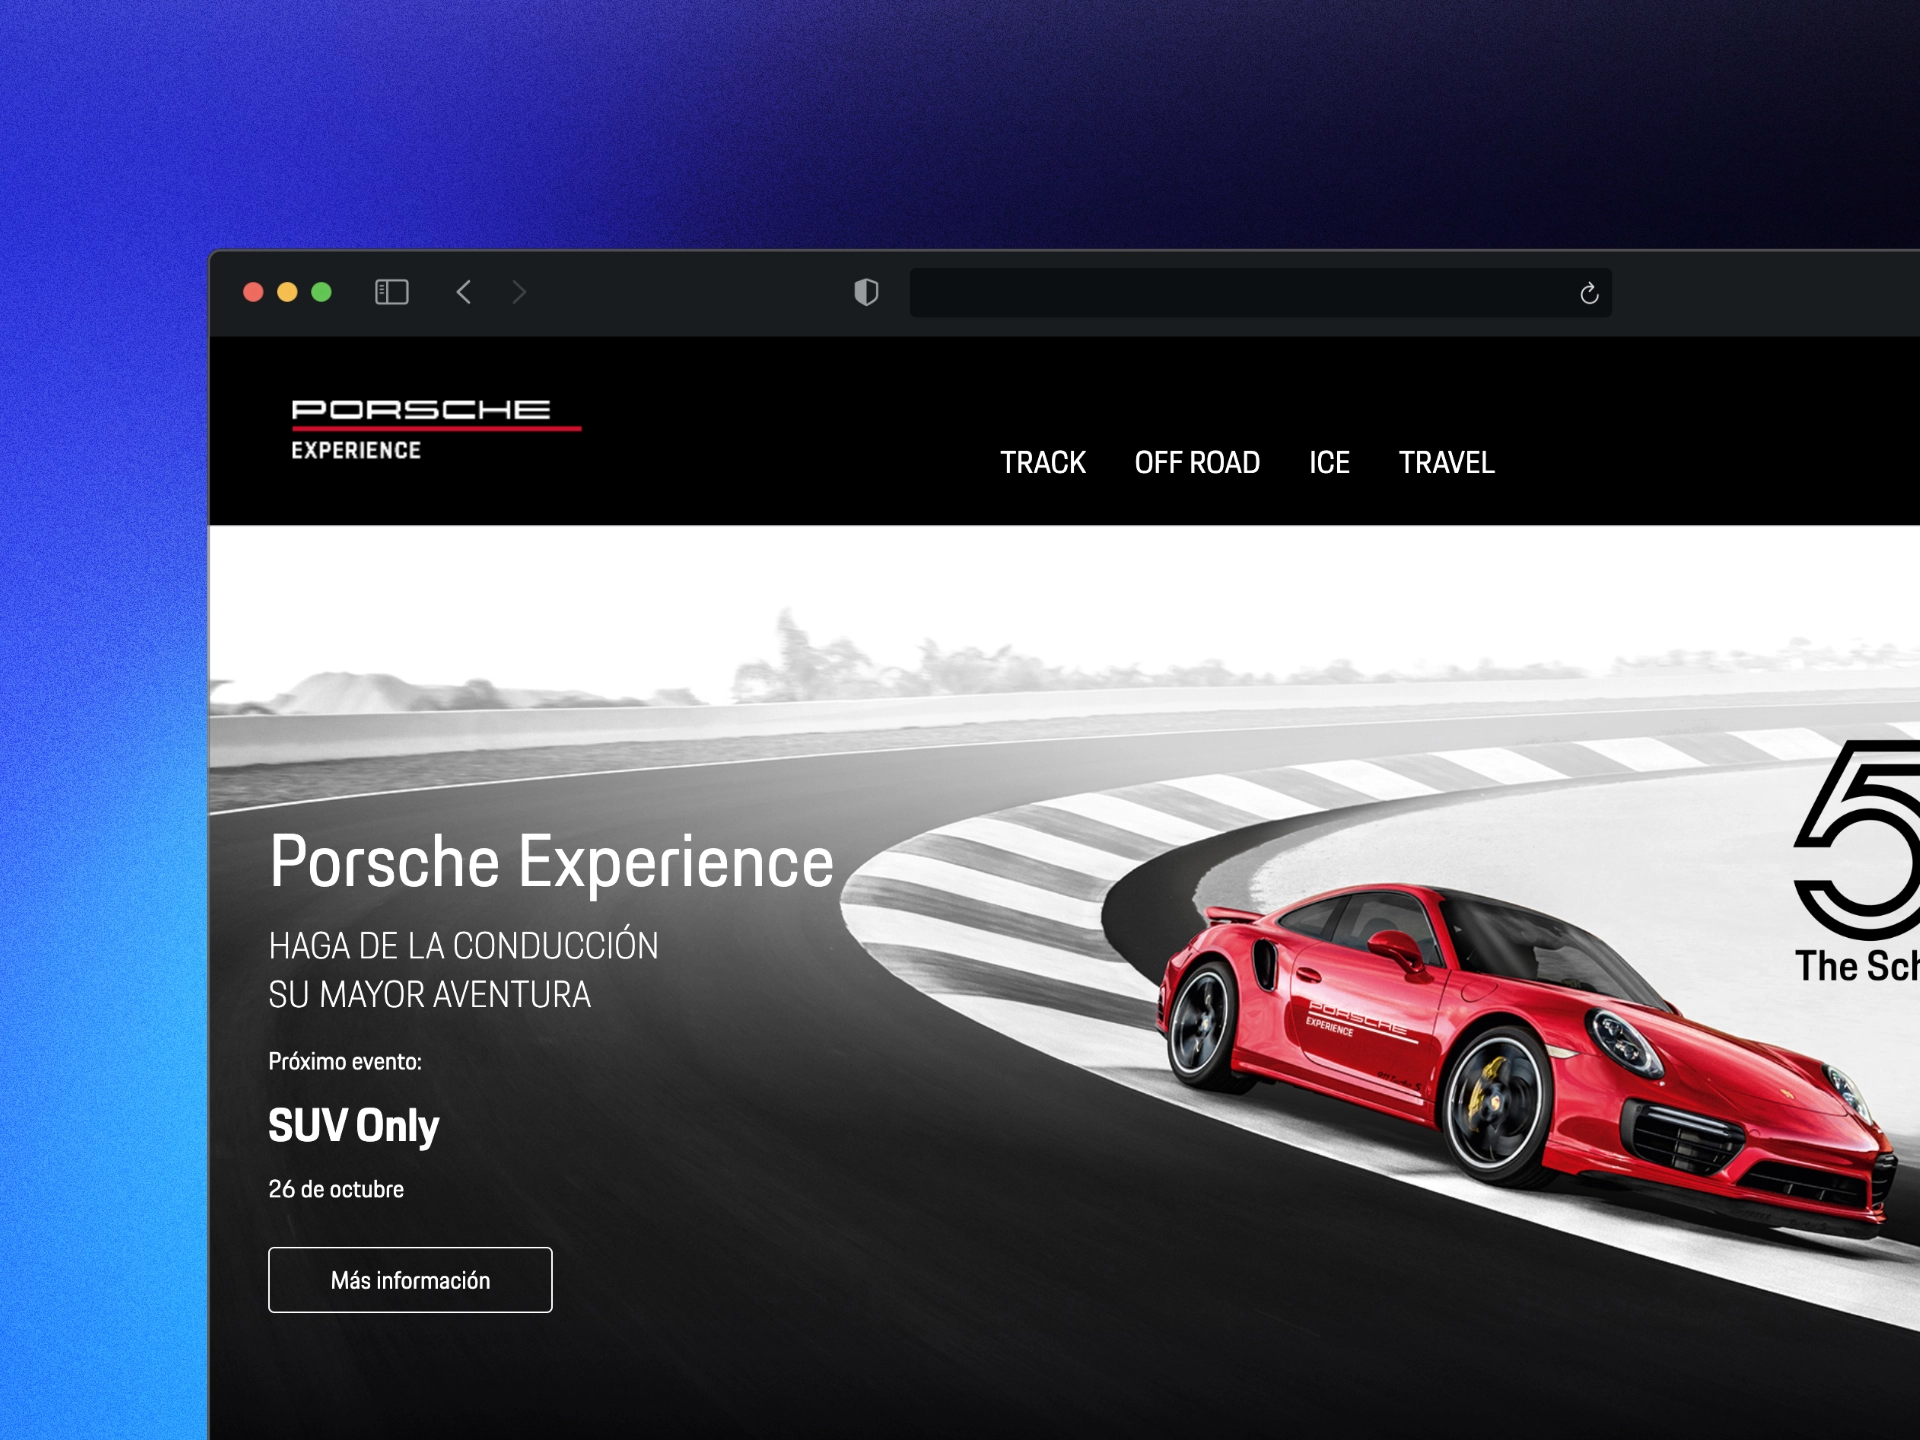Go forward with the right arrow
This screenshot has height=1440, width=1920.
coord(518,292)
